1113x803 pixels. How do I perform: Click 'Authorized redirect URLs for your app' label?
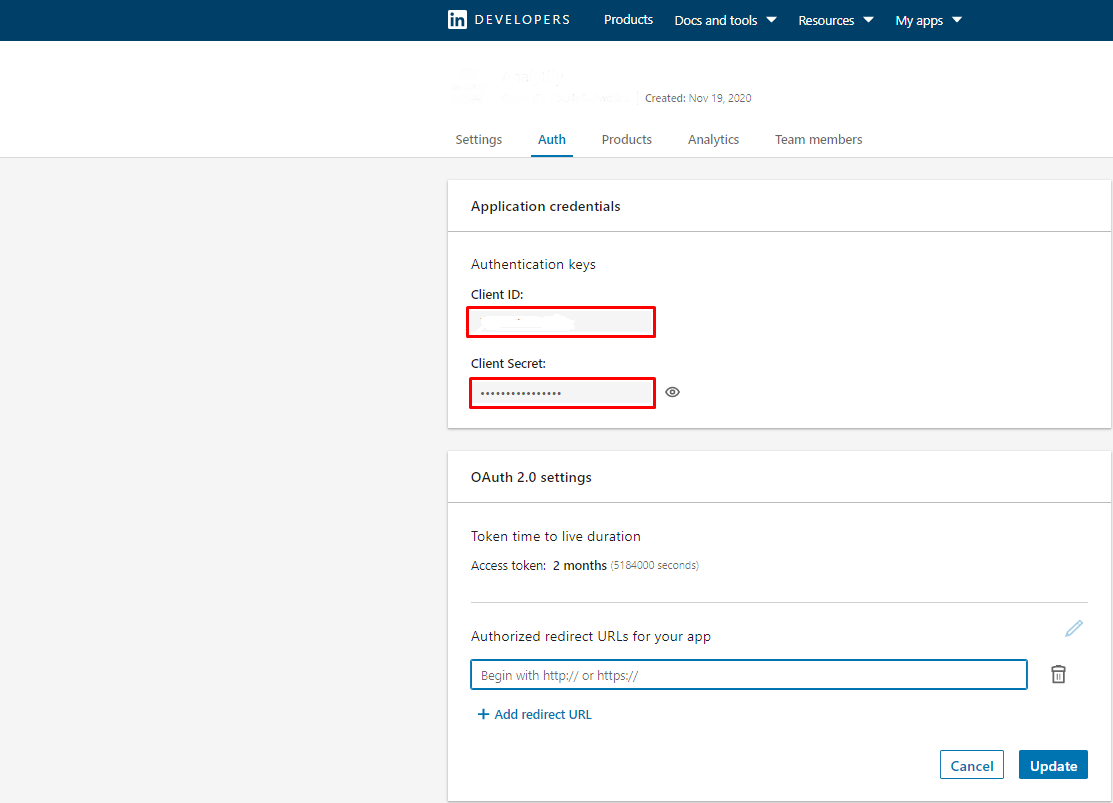(591, 636)
